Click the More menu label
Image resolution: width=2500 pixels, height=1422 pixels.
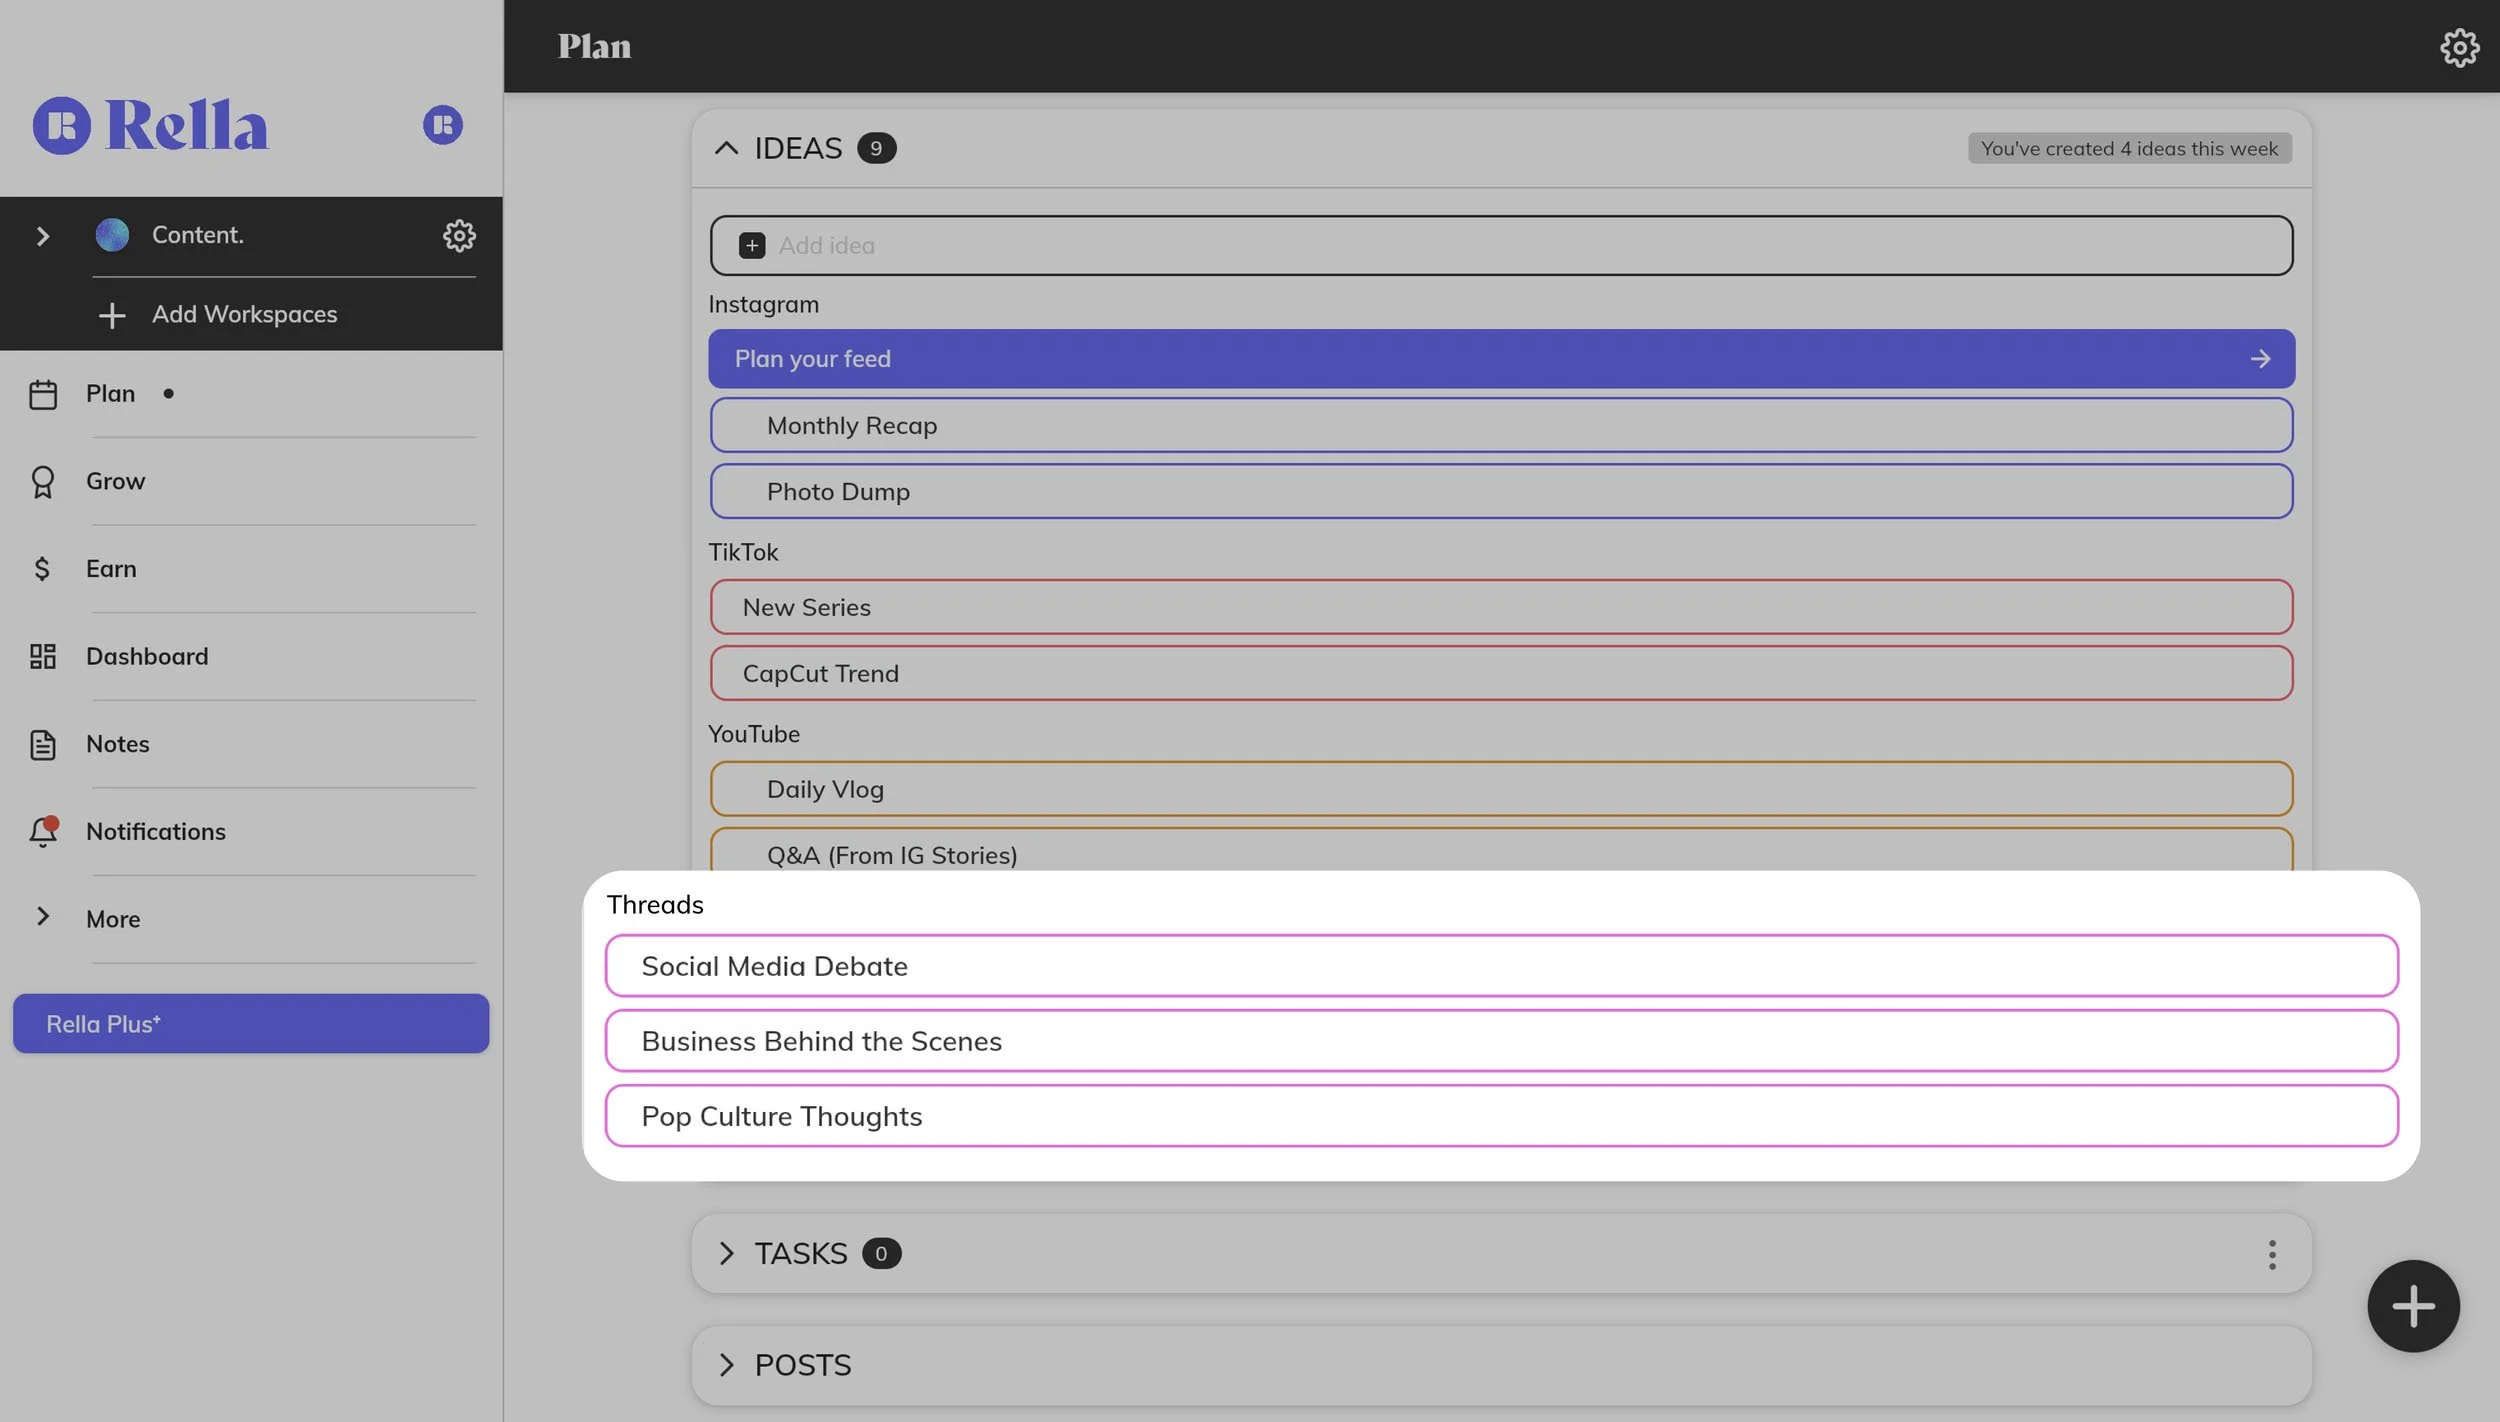(113, 920)
